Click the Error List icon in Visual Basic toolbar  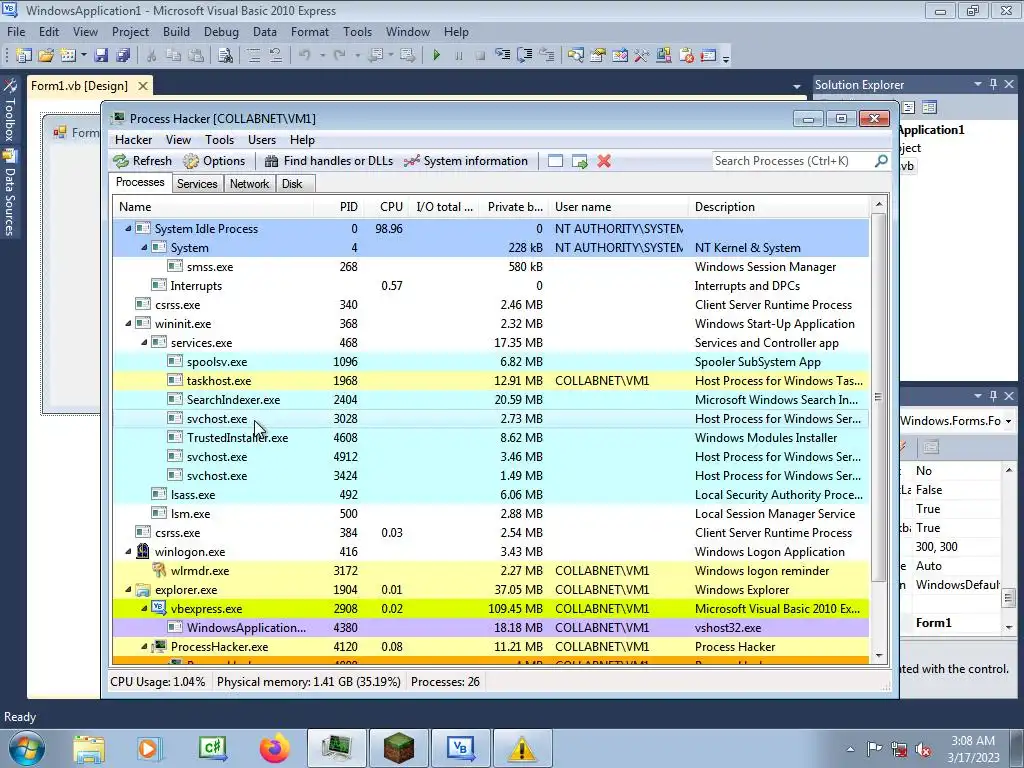click(x=686, y=56)
